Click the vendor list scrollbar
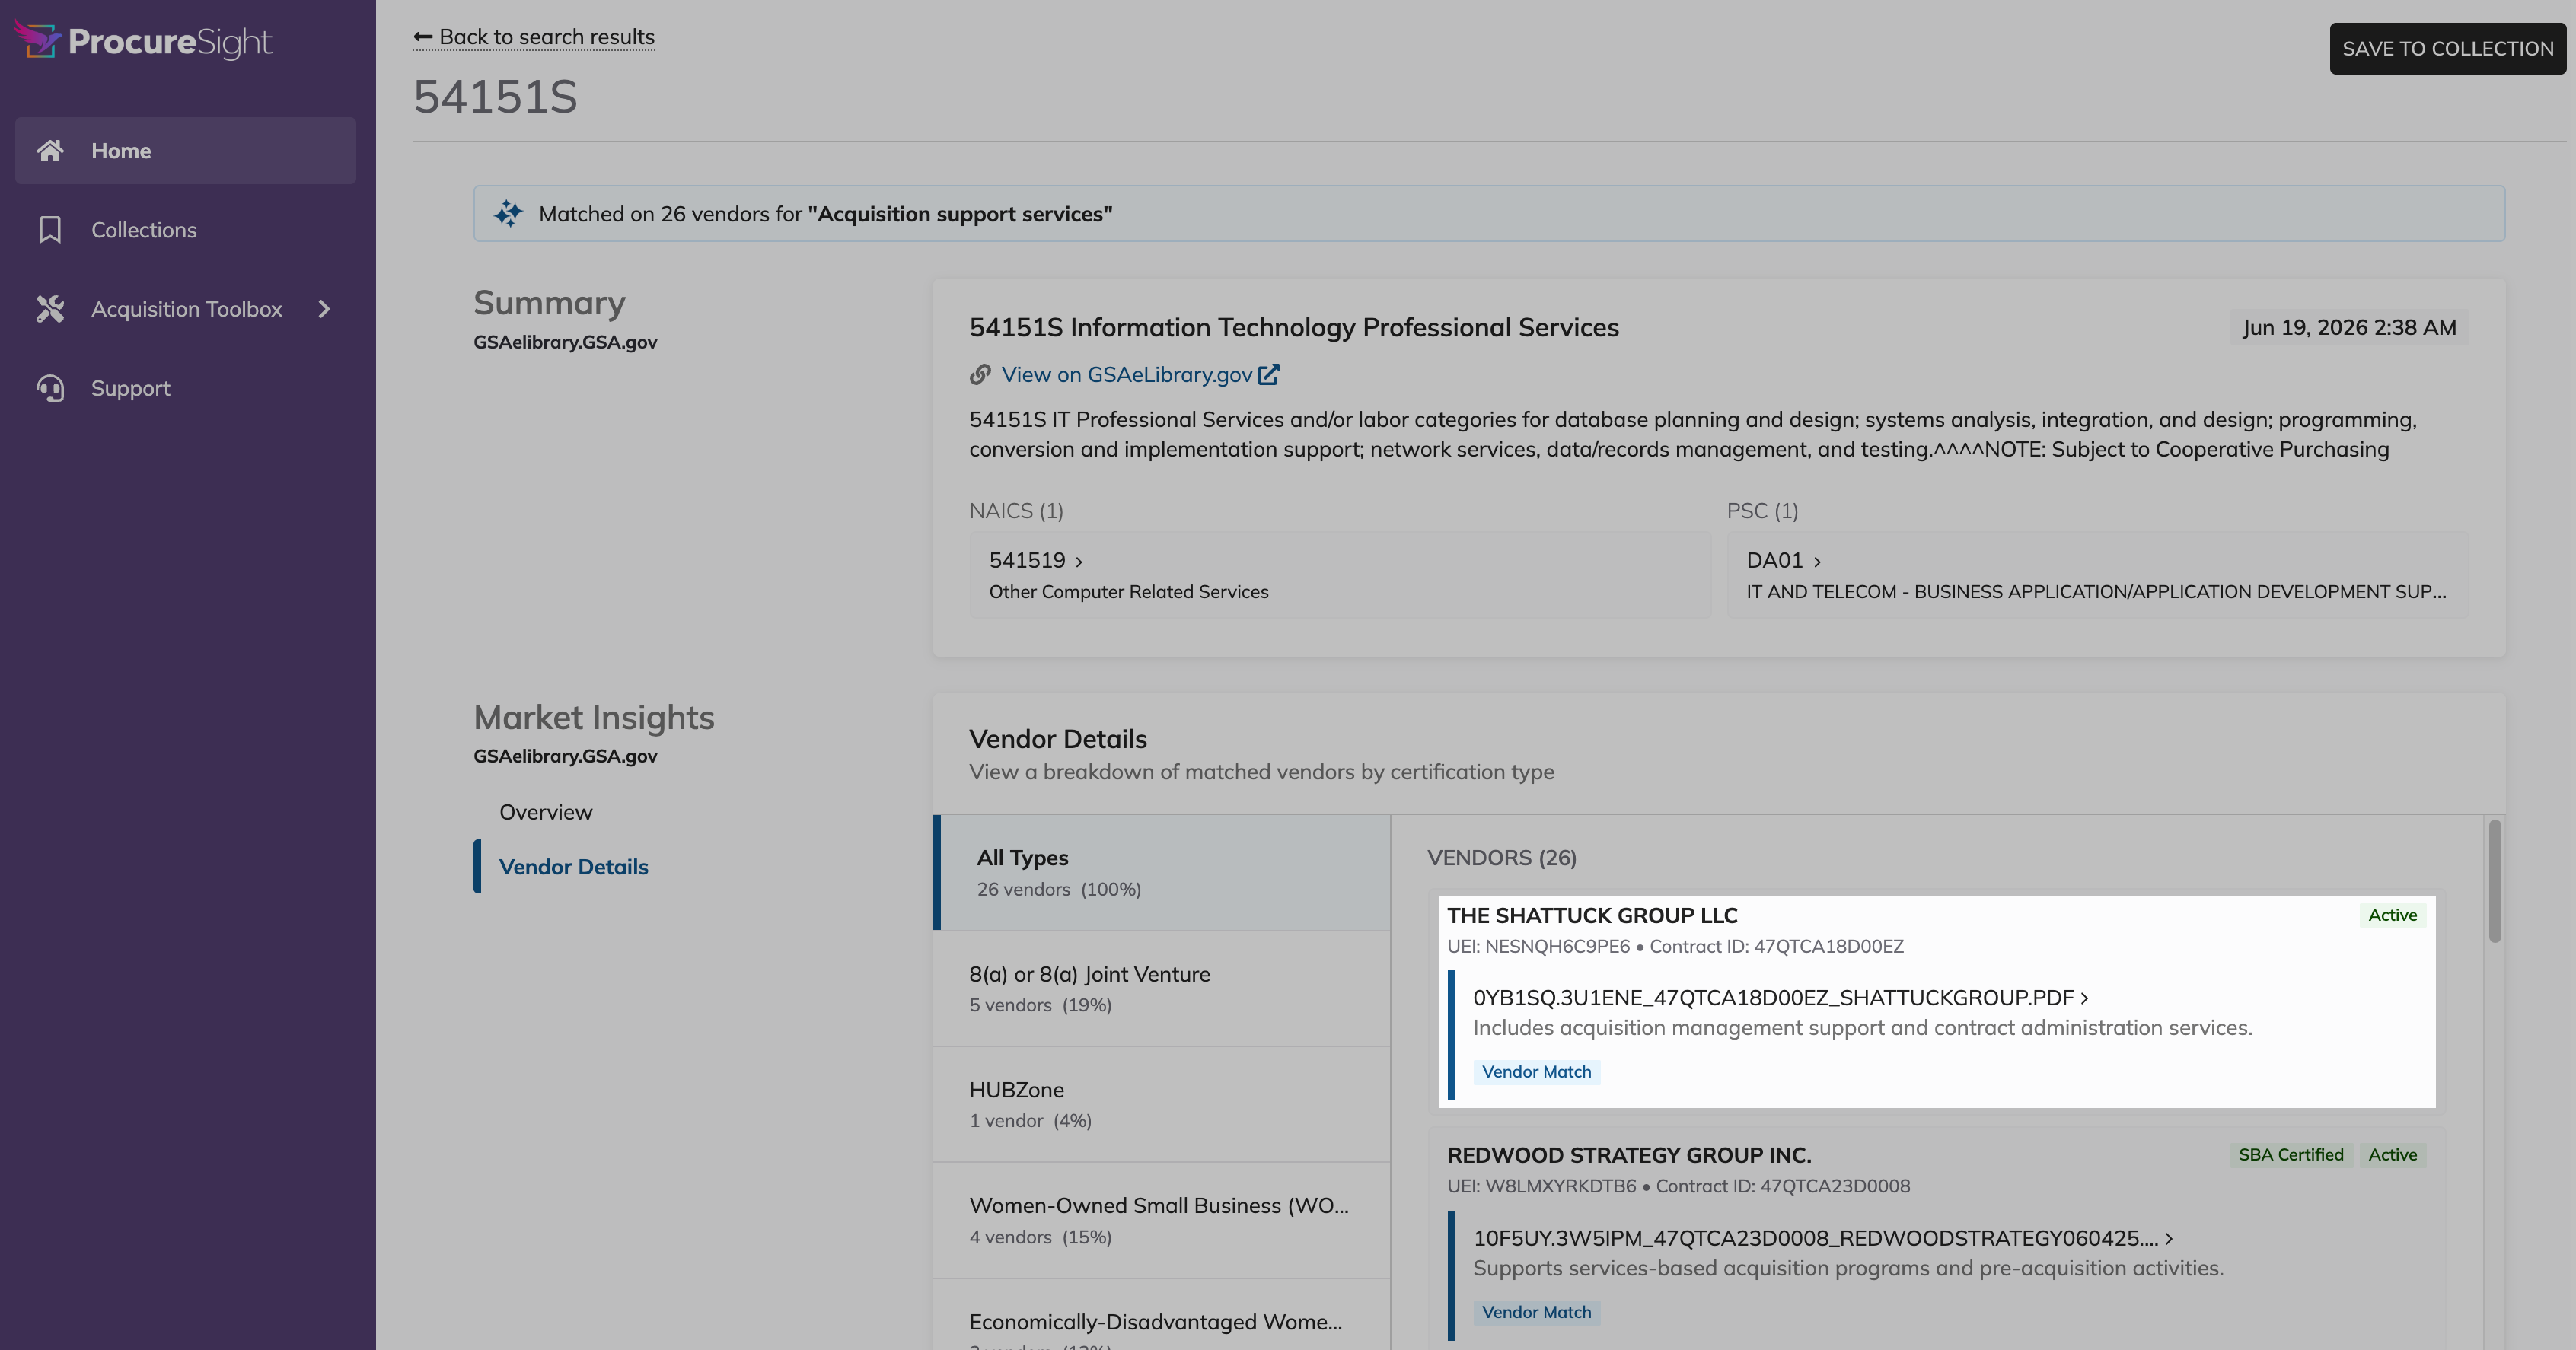The width and height of the screenshot is (2576, 1350). pyautogui.click(x=2495, y=881)
